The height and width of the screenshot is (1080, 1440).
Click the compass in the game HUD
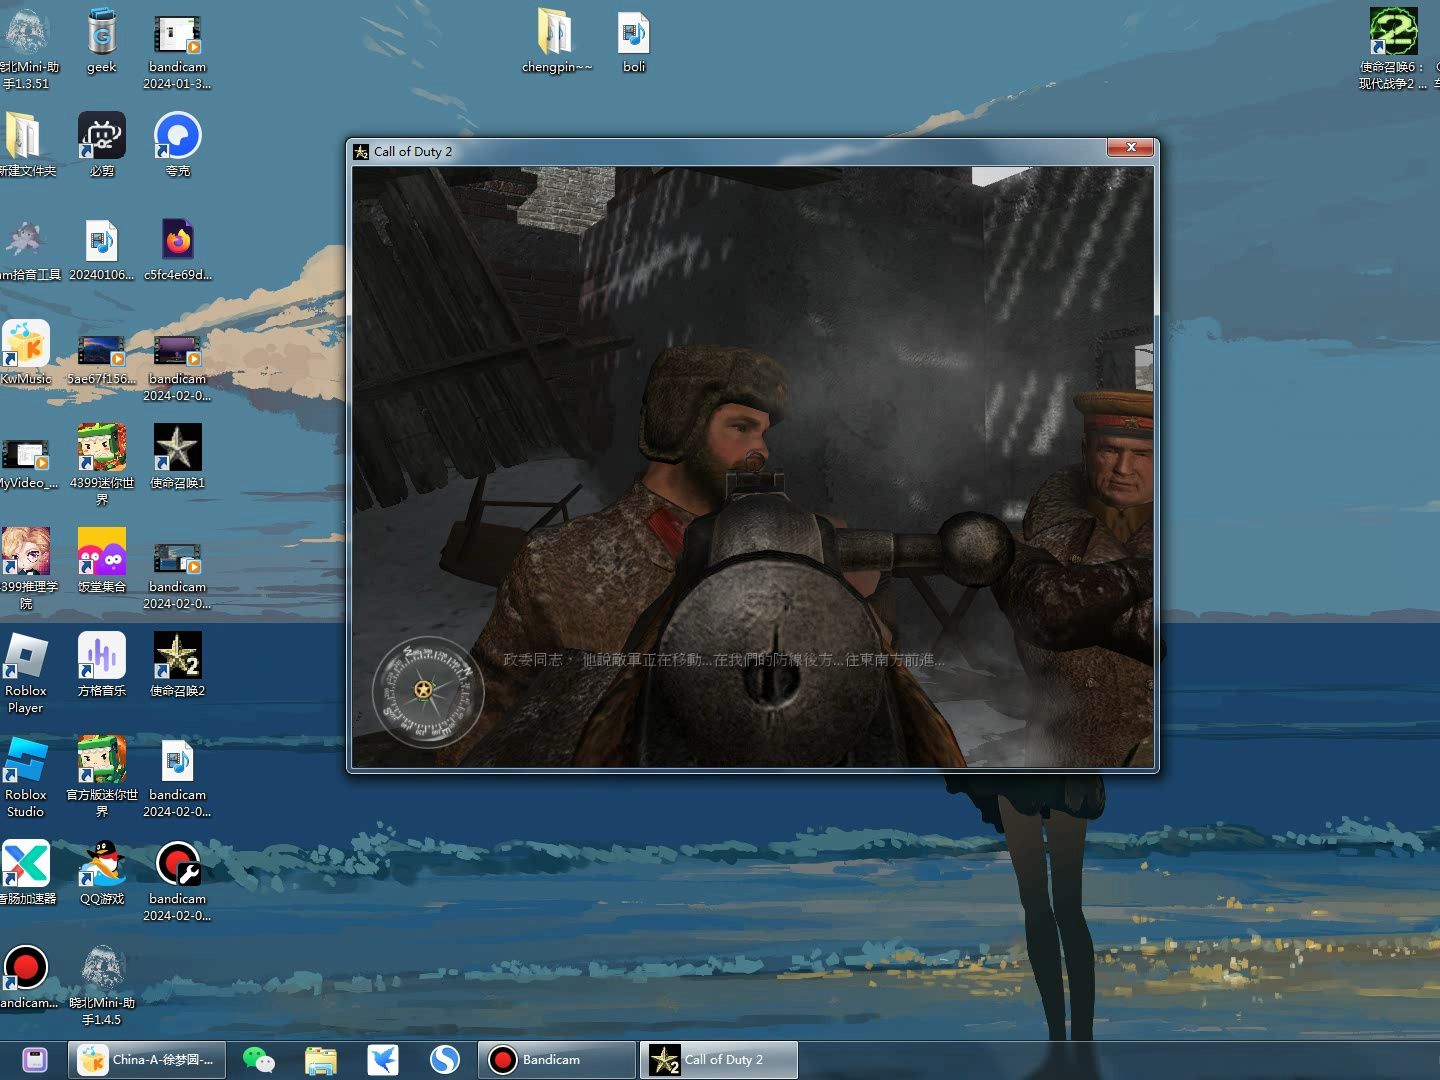pos(428,691)
